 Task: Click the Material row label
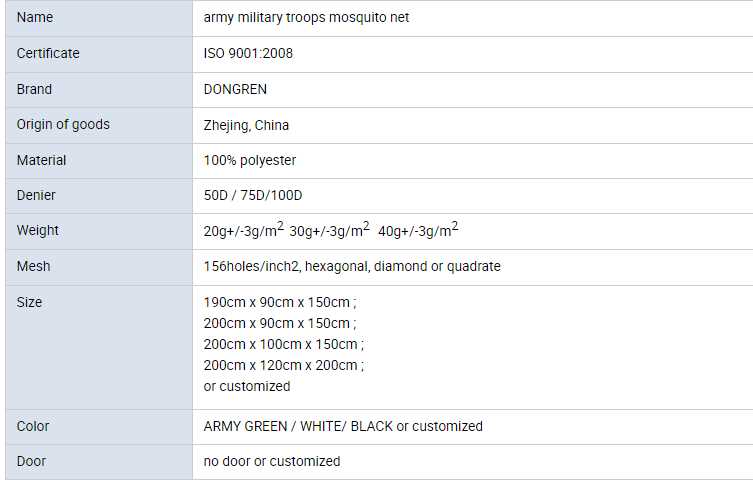click(x=42, y=160)
